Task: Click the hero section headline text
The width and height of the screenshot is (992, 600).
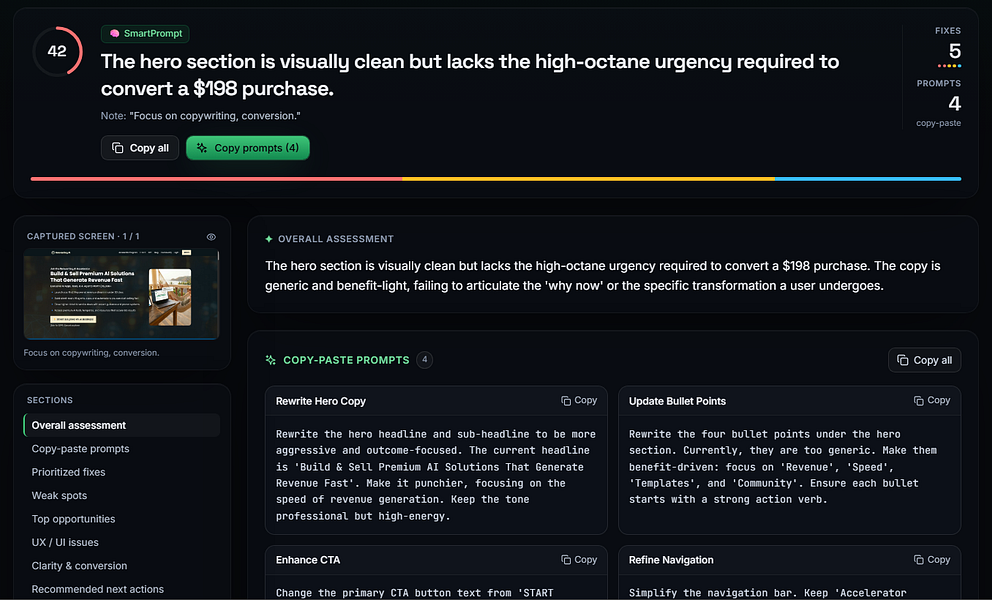Action: pos(470,75)
